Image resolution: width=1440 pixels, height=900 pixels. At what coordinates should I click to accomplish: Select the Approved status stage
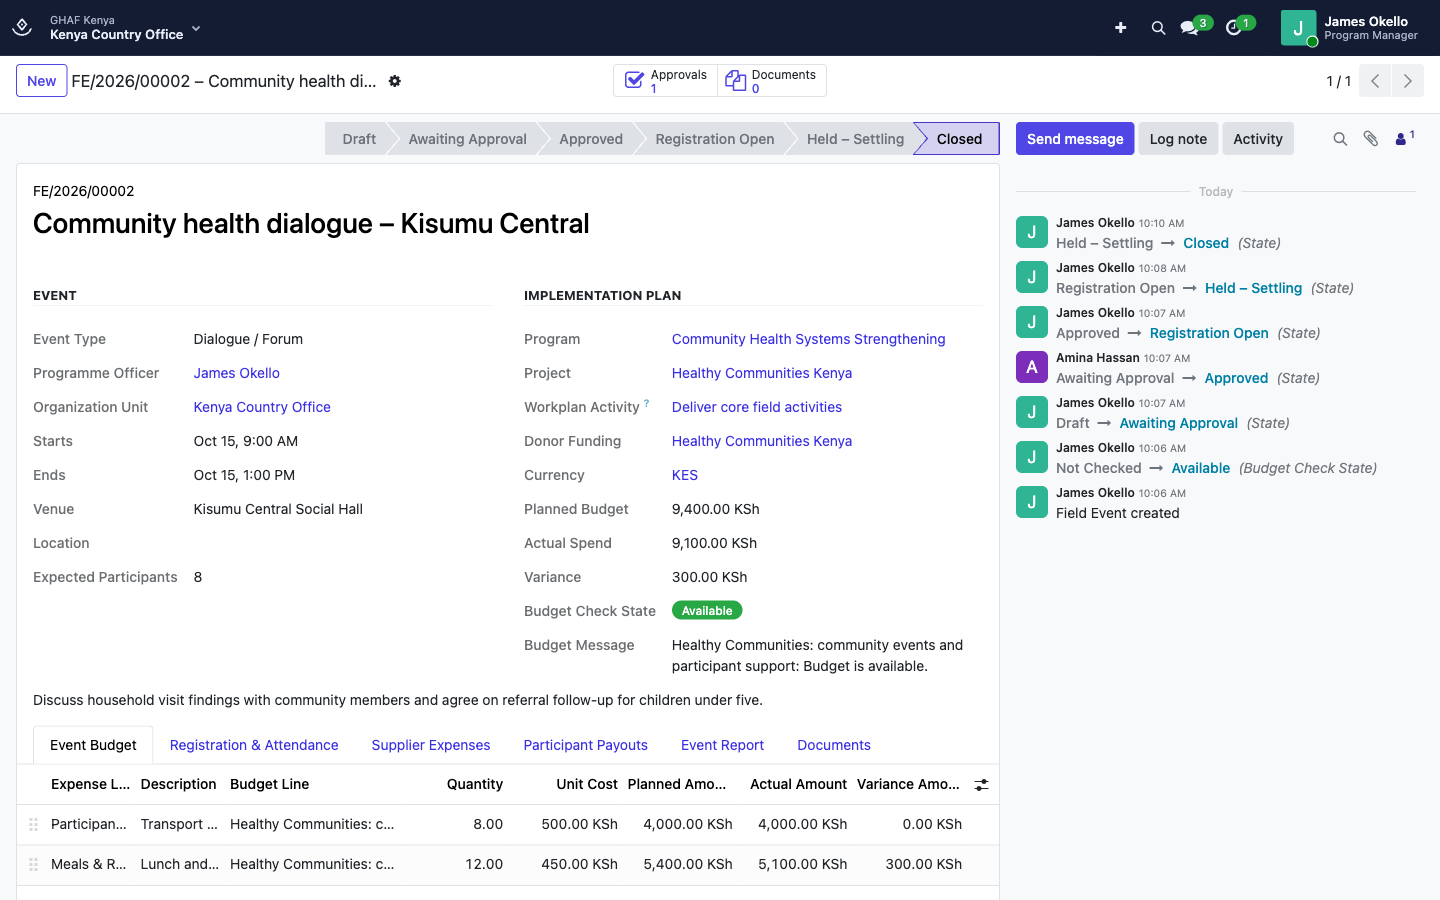point(591,139)
